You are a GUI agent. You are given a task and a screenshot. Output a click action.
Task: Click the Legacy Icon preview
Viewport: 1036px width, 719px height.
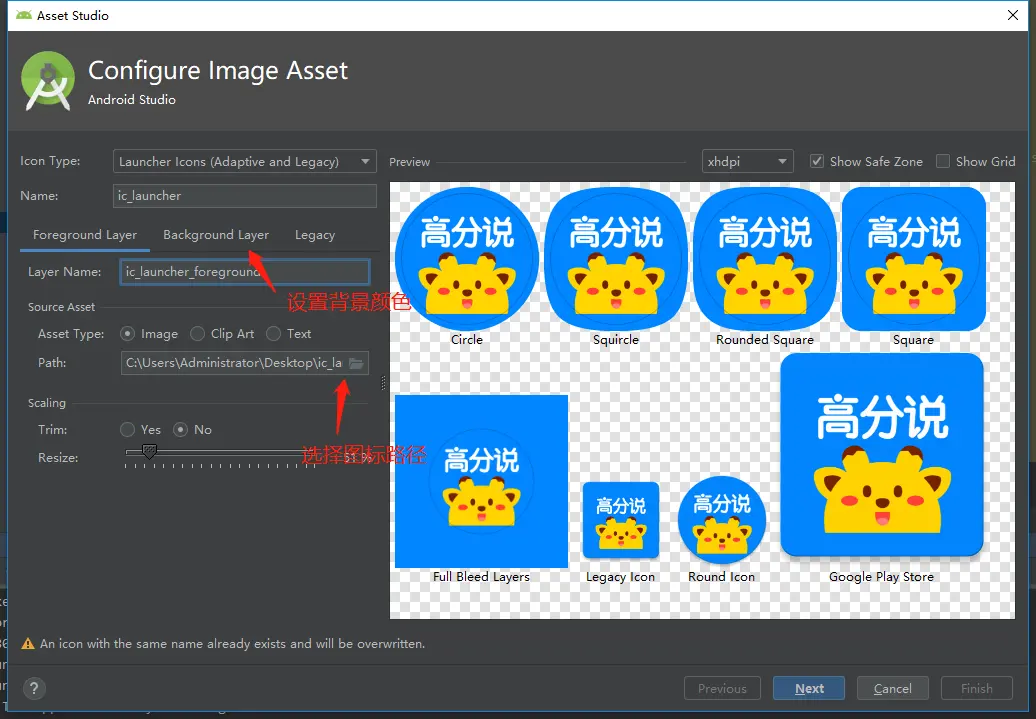[x=620, y=521]
